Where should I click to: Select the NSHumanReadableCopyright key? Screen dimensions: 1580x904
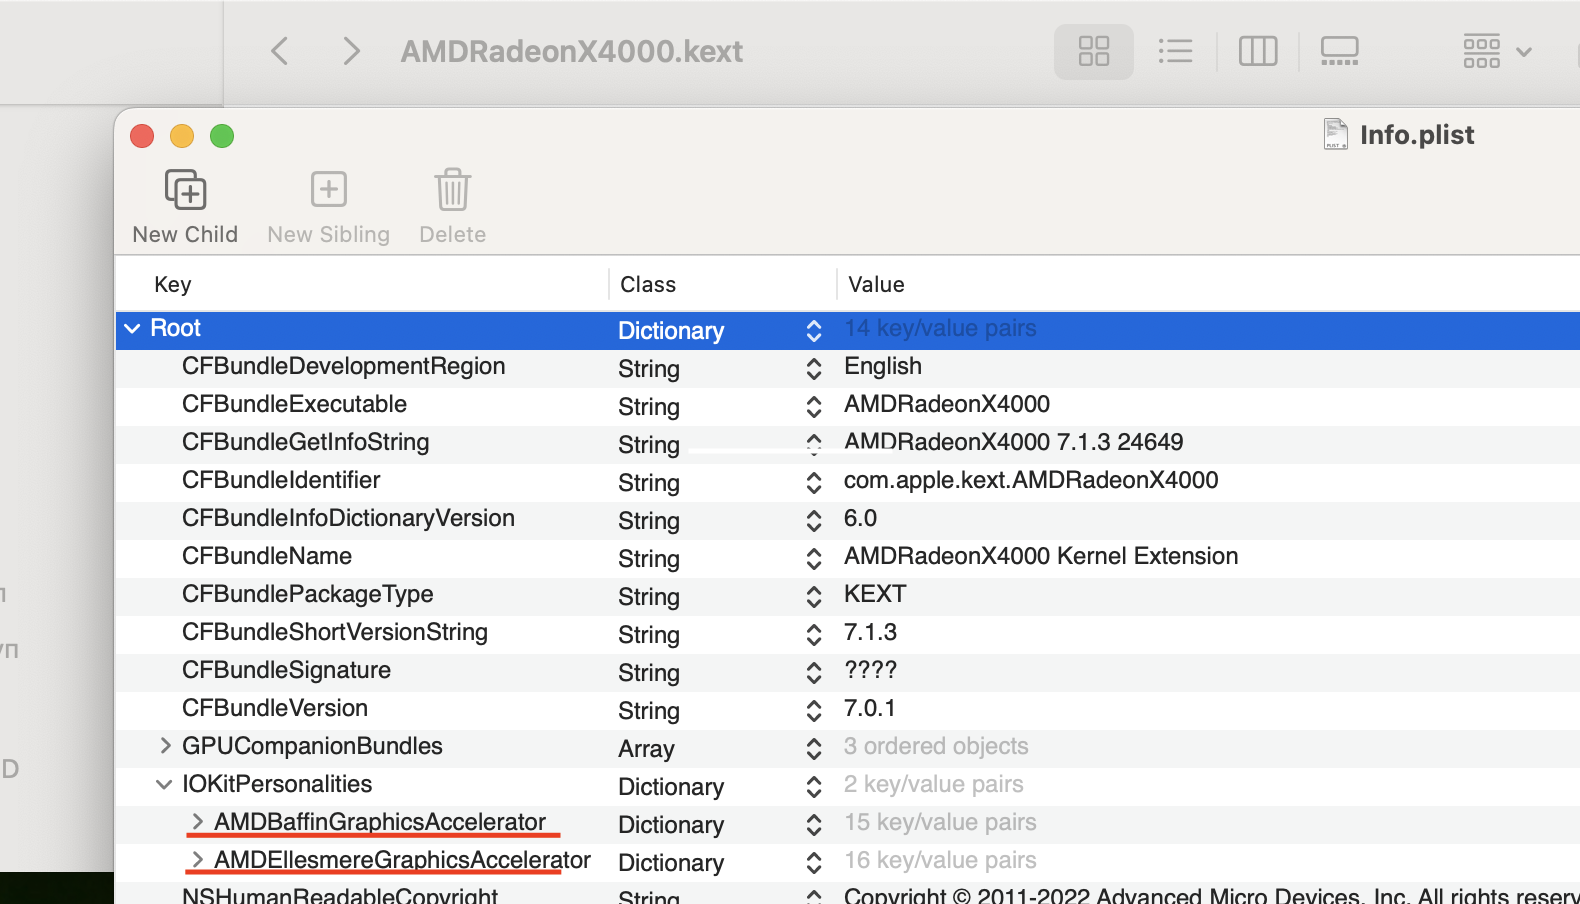[x=340, y=895]
